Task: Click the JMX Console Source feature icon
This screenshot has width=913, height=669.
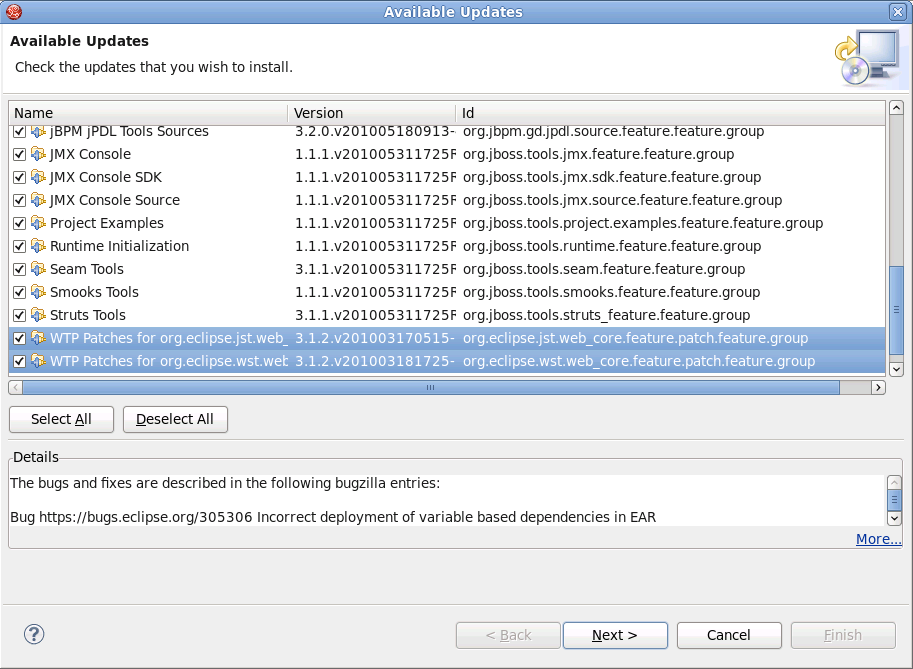Action: (38, 200)
